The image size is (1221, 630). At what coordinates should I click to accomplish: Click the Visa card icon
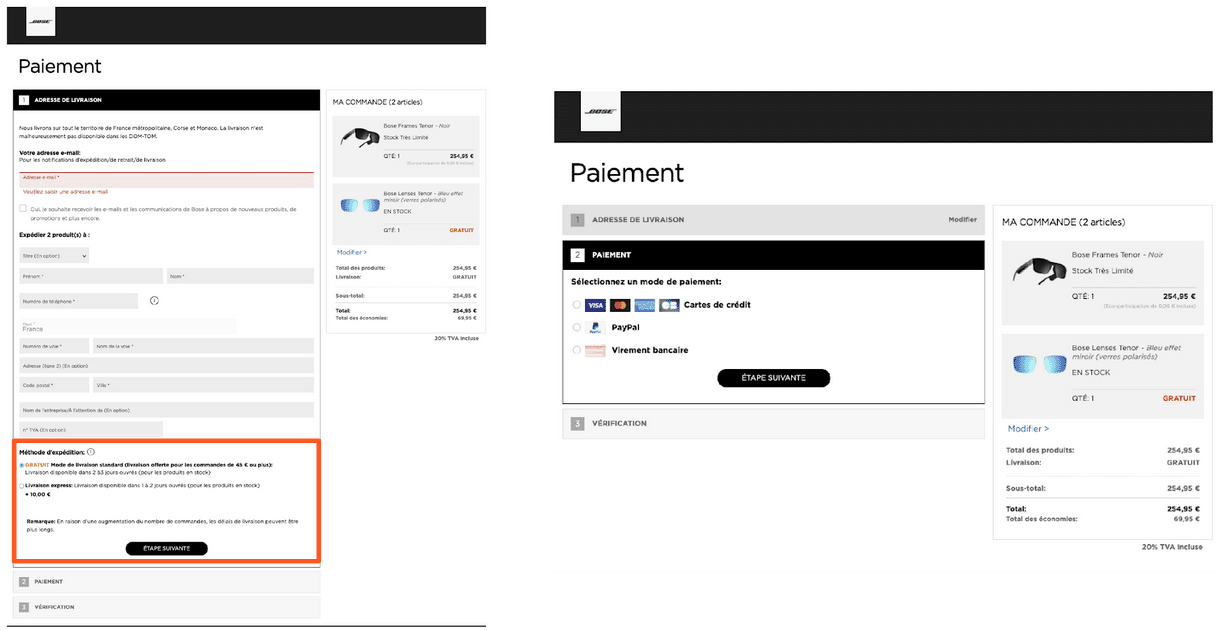tap(595, 305)
